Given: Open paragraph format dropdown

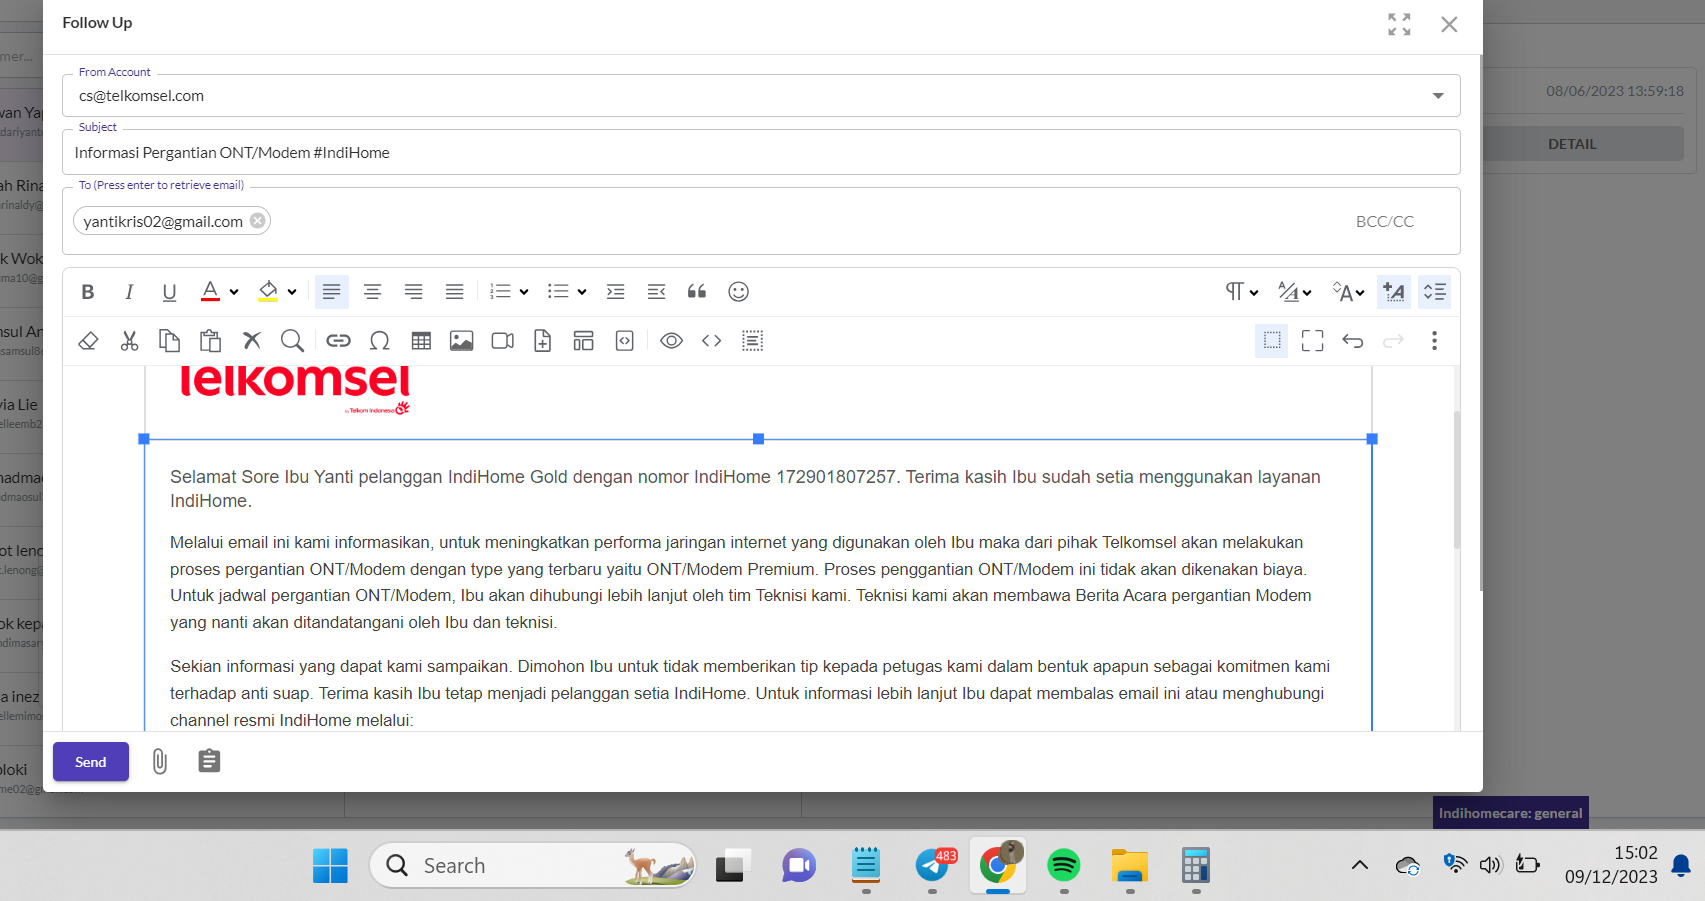Looking at the screenshot, I should click(1241, 292).
